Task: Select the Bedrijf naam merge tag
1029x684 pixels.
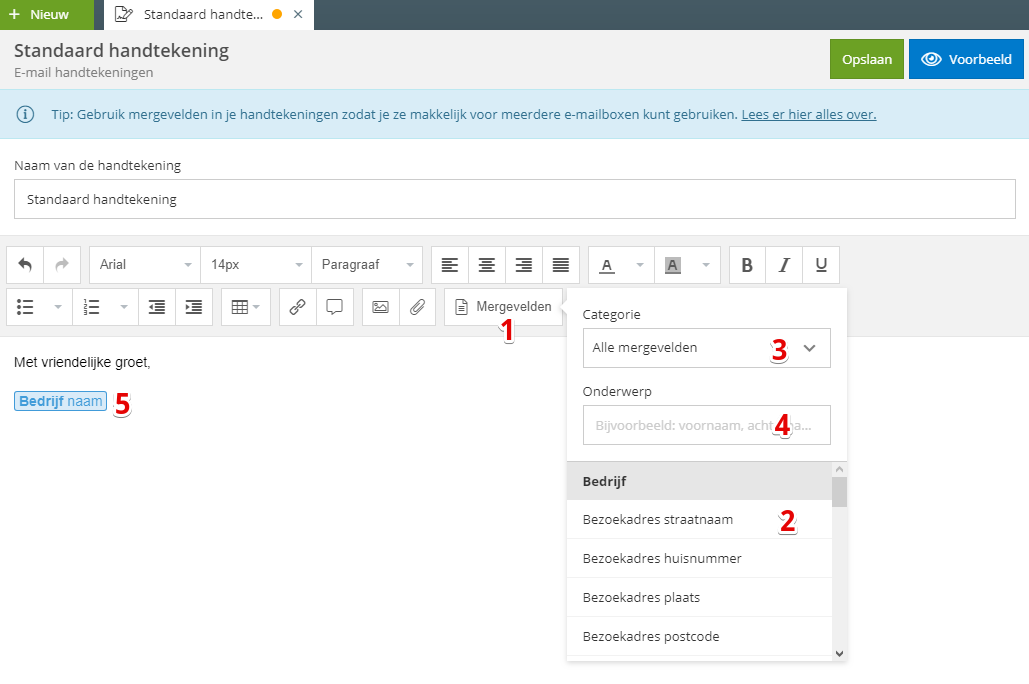Action: 60,401
